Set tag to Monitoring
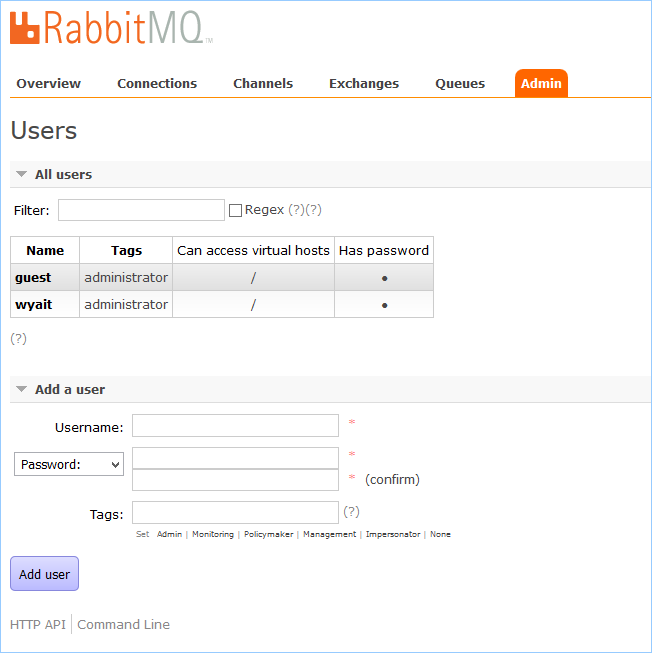This screenshot has height=653, width=652. point(213,534)
